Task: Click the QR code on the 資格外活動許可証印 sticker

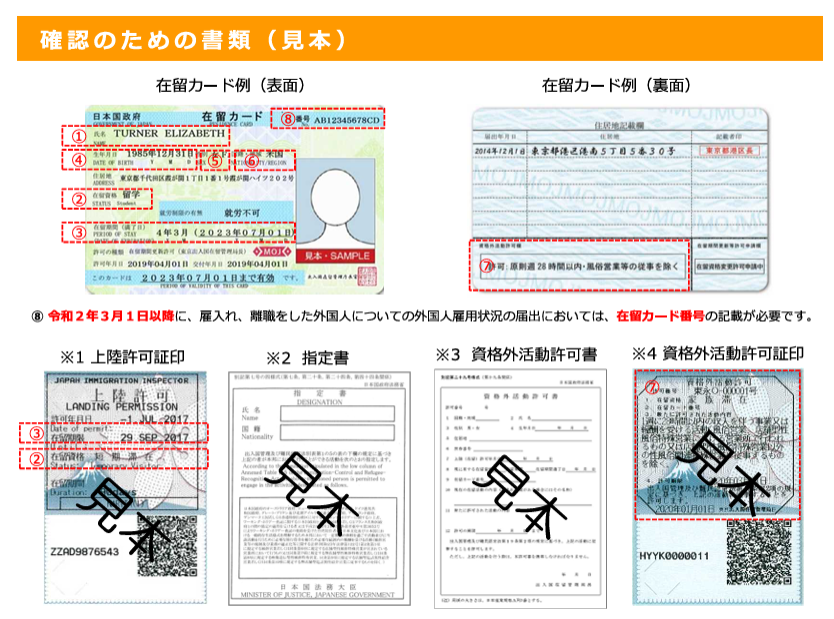Action: (x=759, y=552)
